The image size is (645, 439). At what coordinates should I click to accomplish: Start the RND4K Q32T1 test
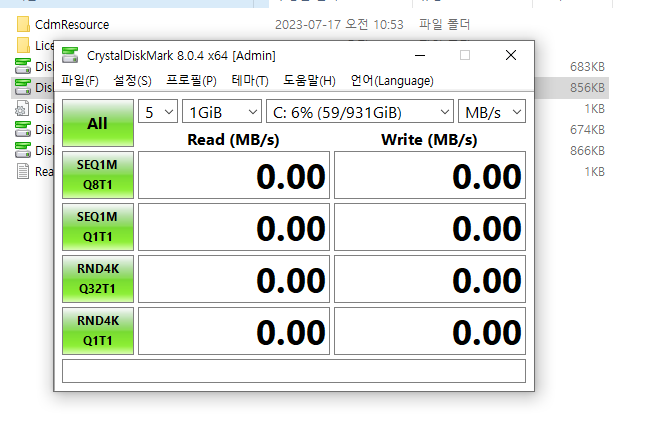[98, 279]
